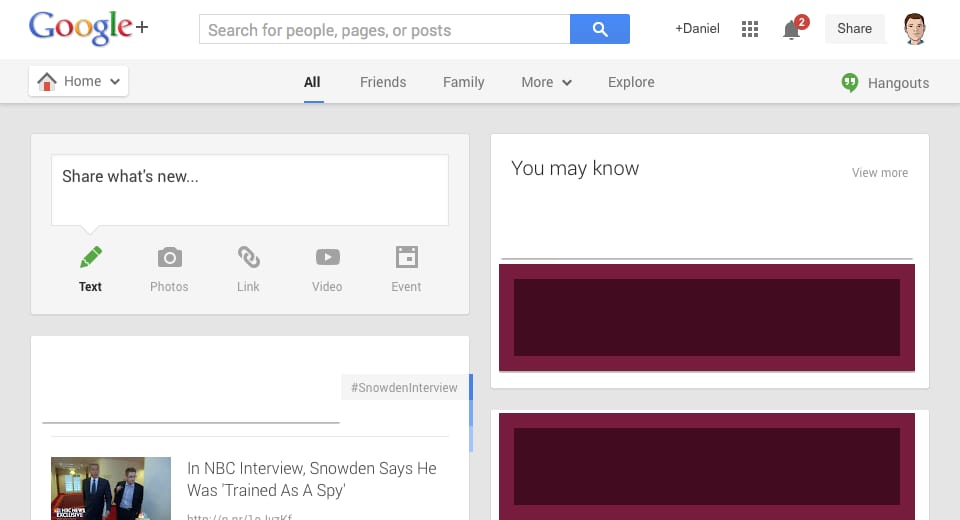960x520 pixels.
Task: Click the blue search magnifier button
Action: point(599,29)
